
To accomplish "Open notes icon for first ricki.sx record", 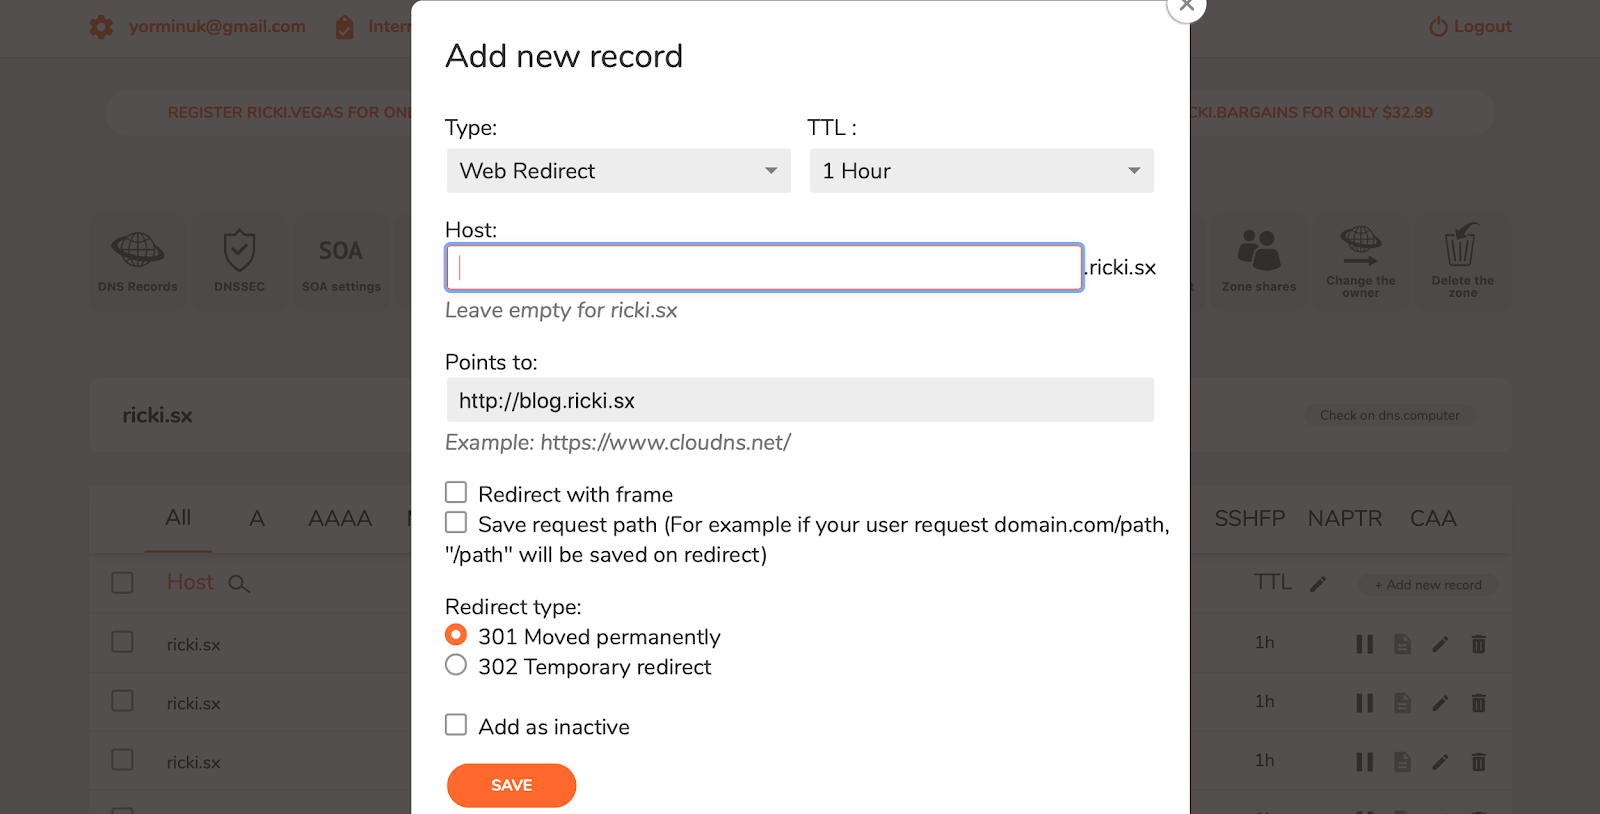I will coord(1403,644).
